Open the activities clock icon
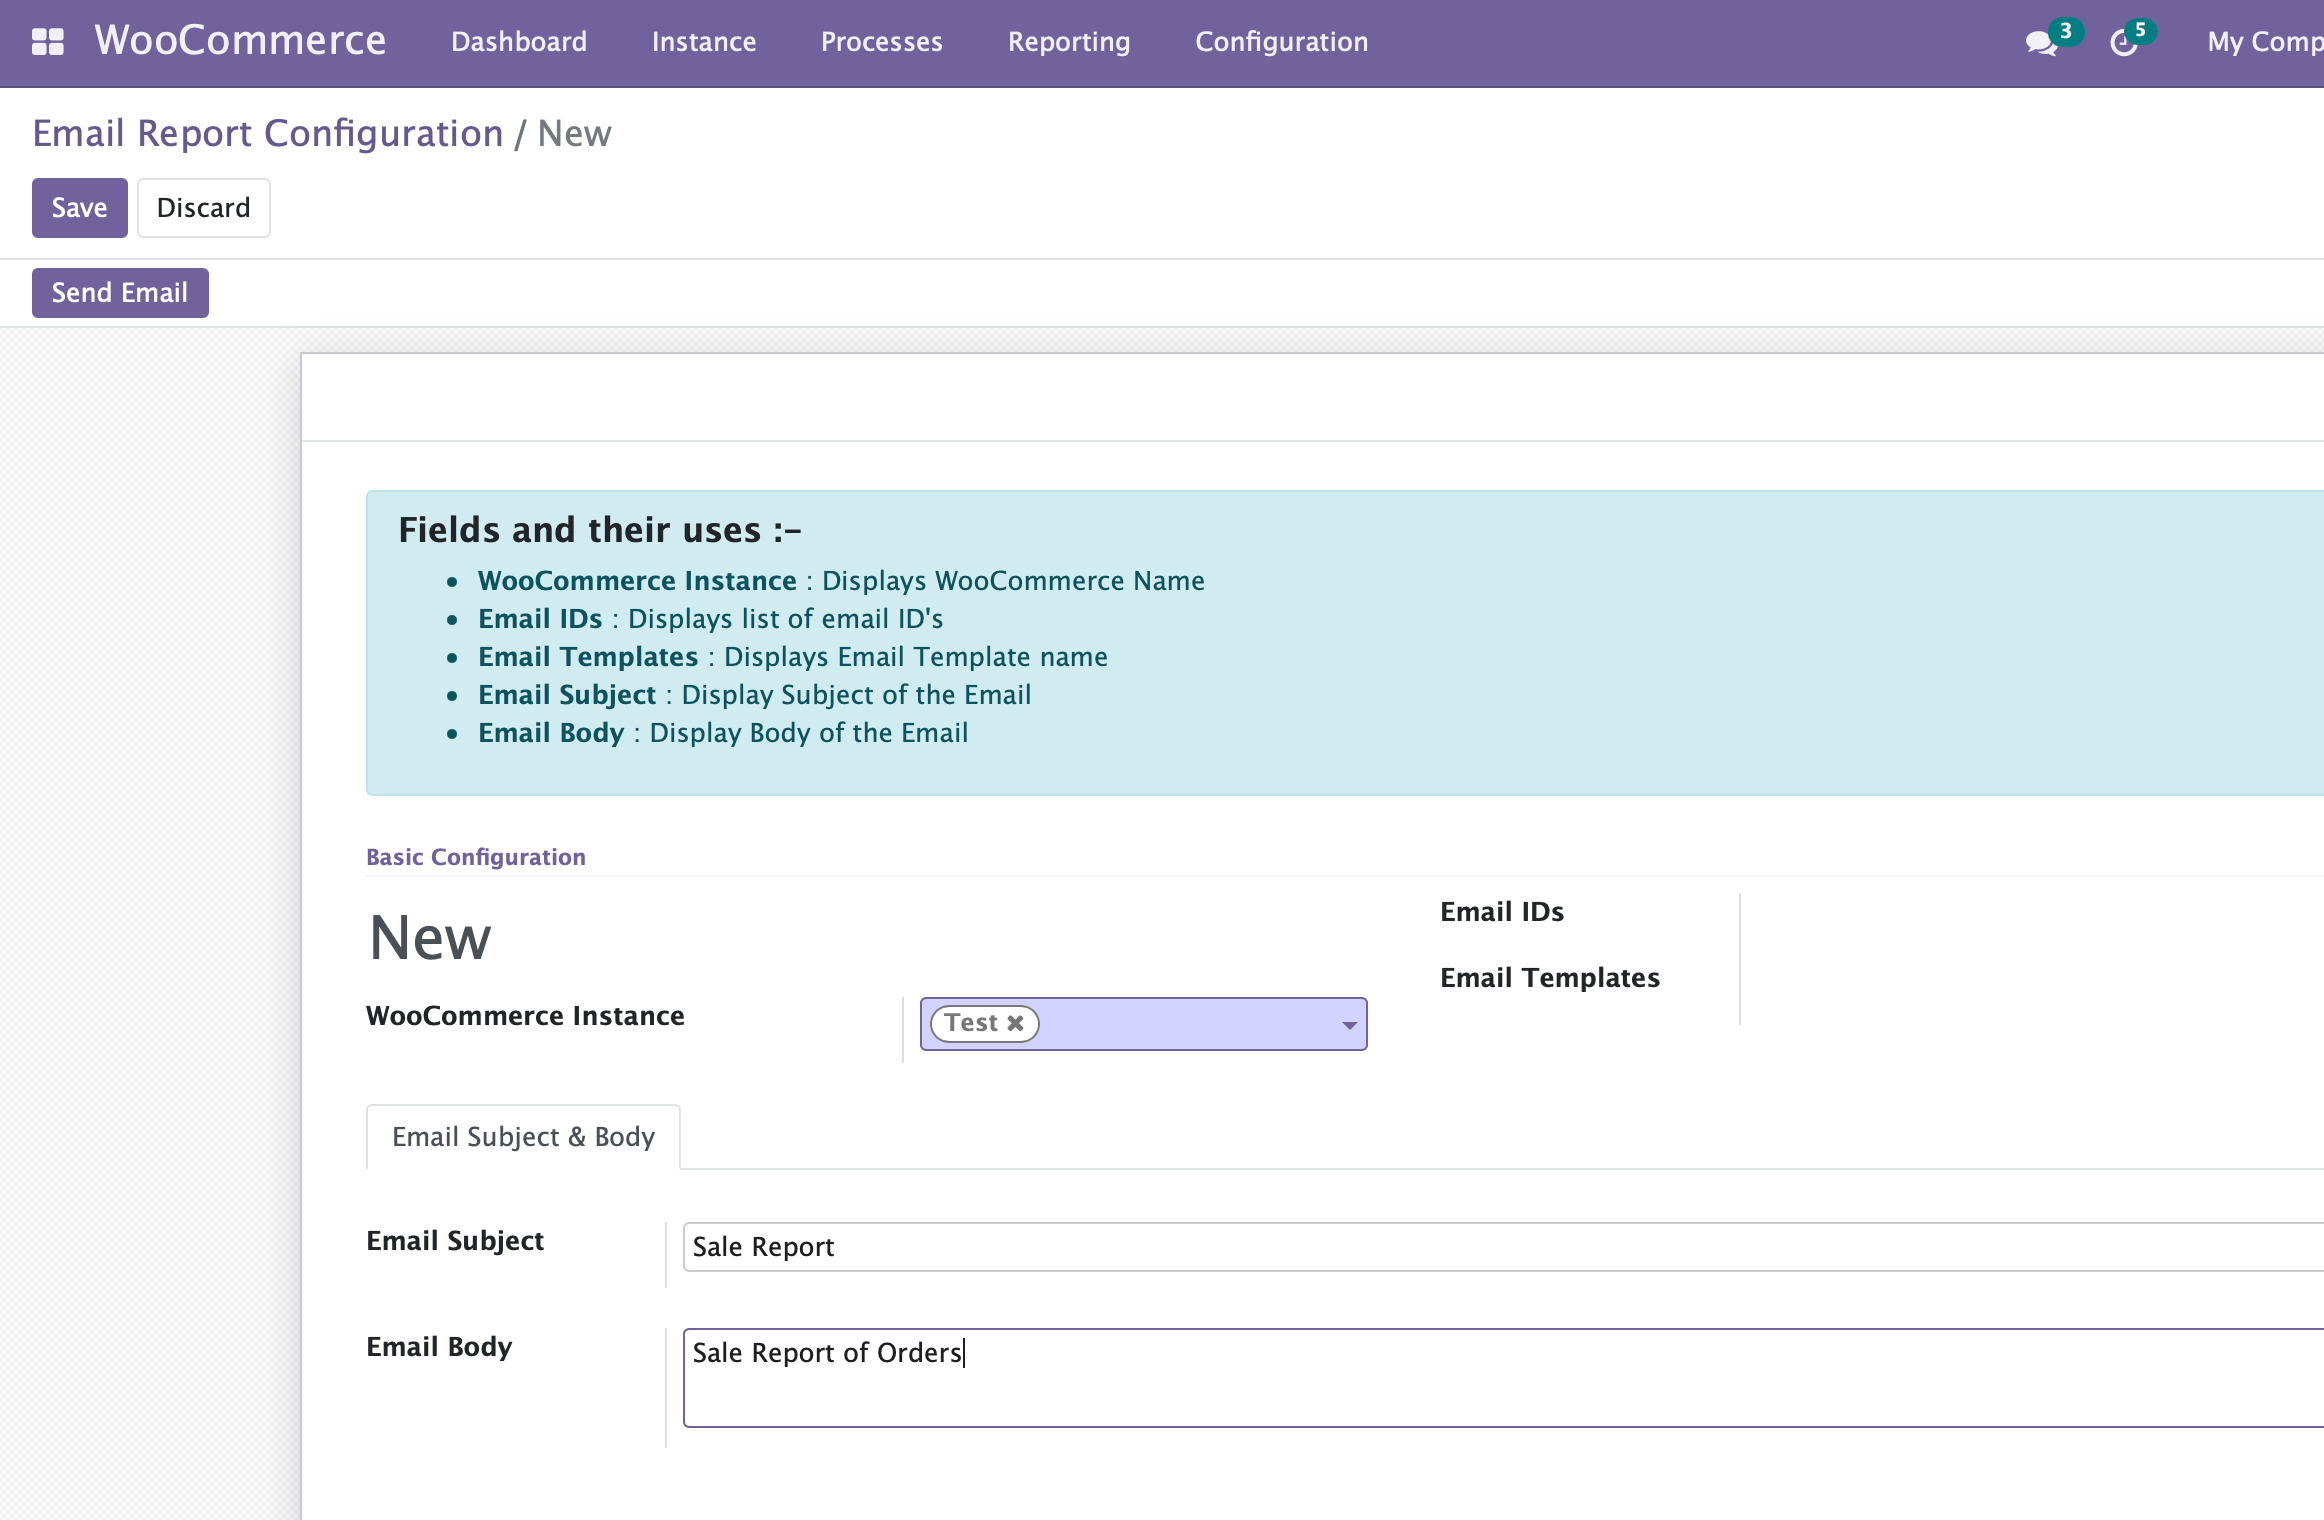 pos(2123,43)
